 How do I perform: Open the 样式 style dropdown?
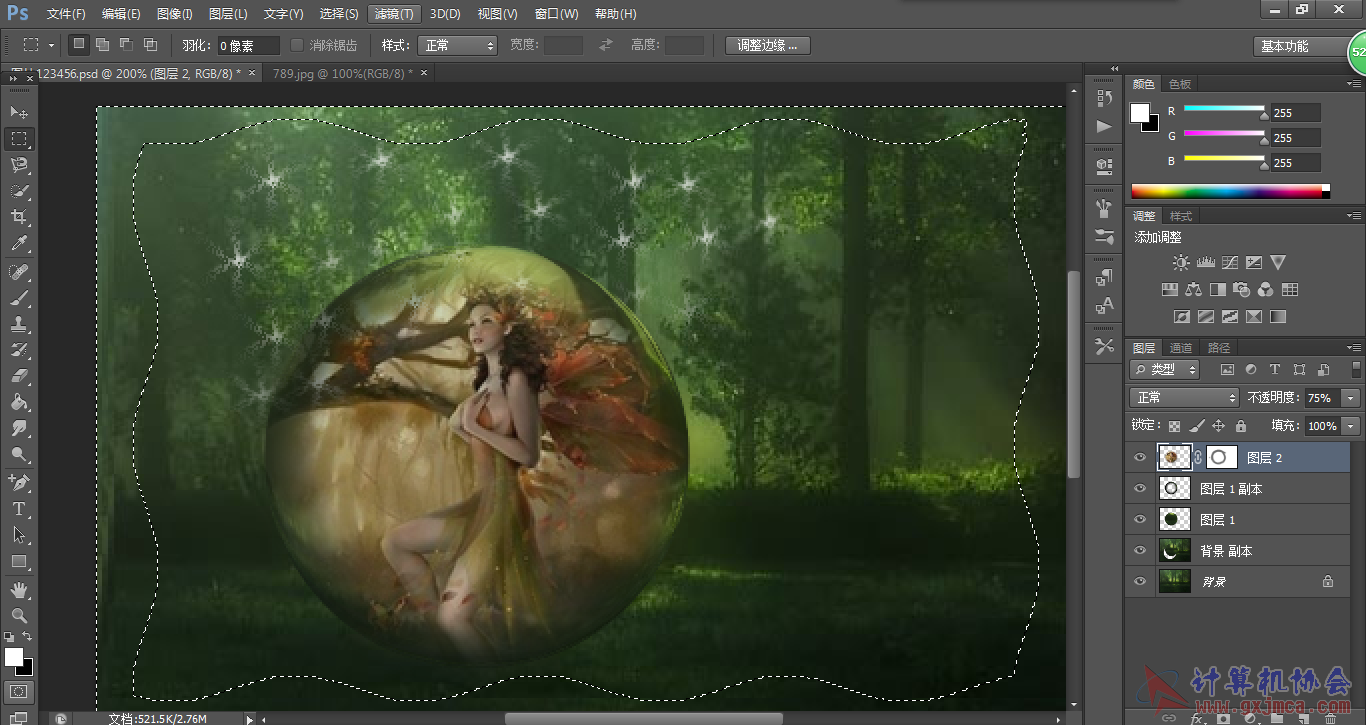458,45
